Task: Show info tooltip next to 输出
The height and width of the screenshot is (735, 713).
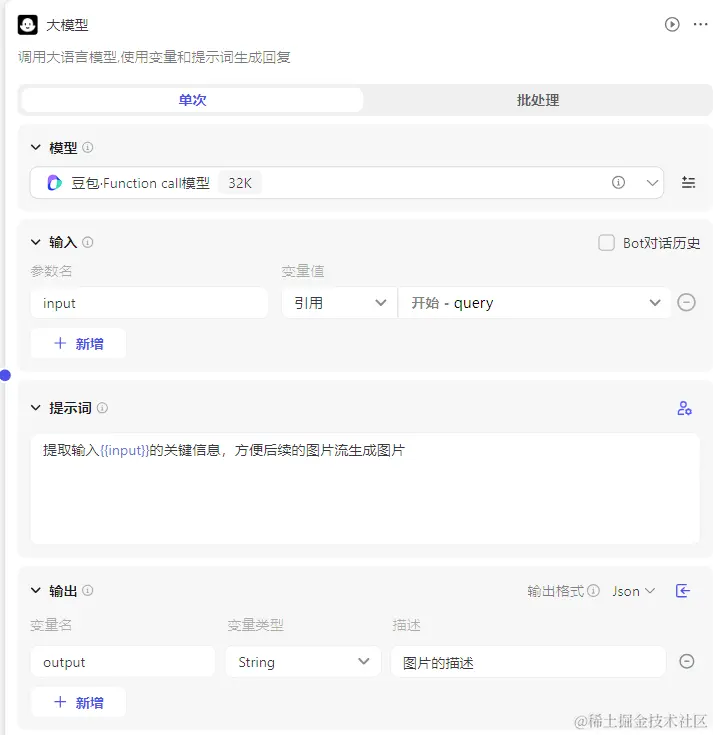Action: (88, 590)
